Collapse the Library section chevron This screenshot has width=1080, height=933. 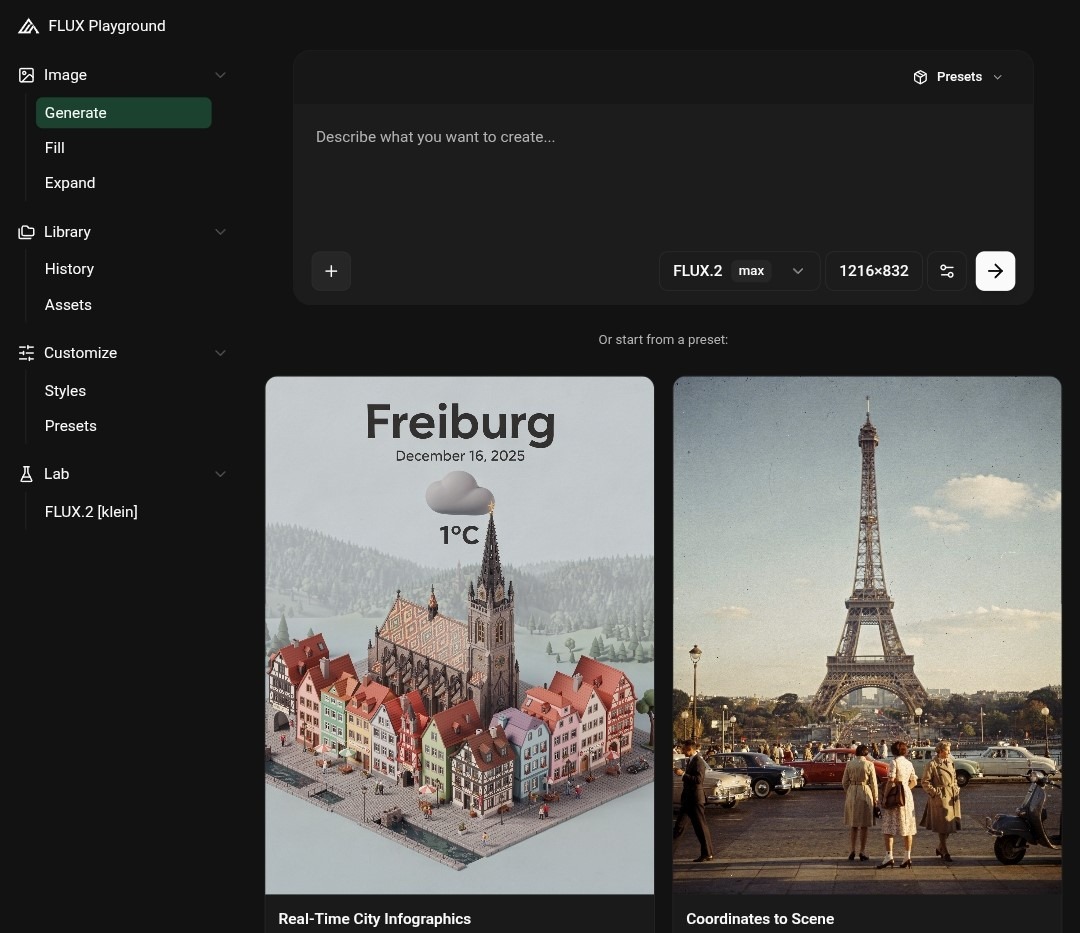[220, 232]
